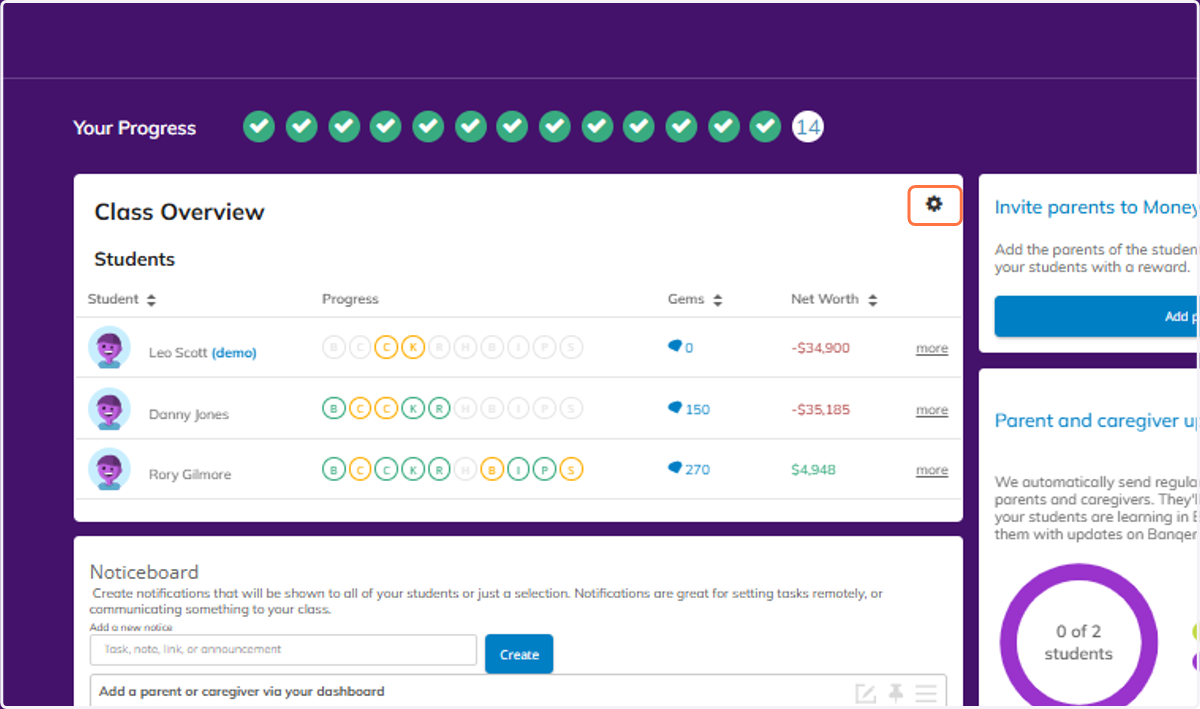Image resolution: width=1200 pixels, height=709 pixels.
Task: Click Leo Scott's grey S progress badge
Action: click(571, 348)
